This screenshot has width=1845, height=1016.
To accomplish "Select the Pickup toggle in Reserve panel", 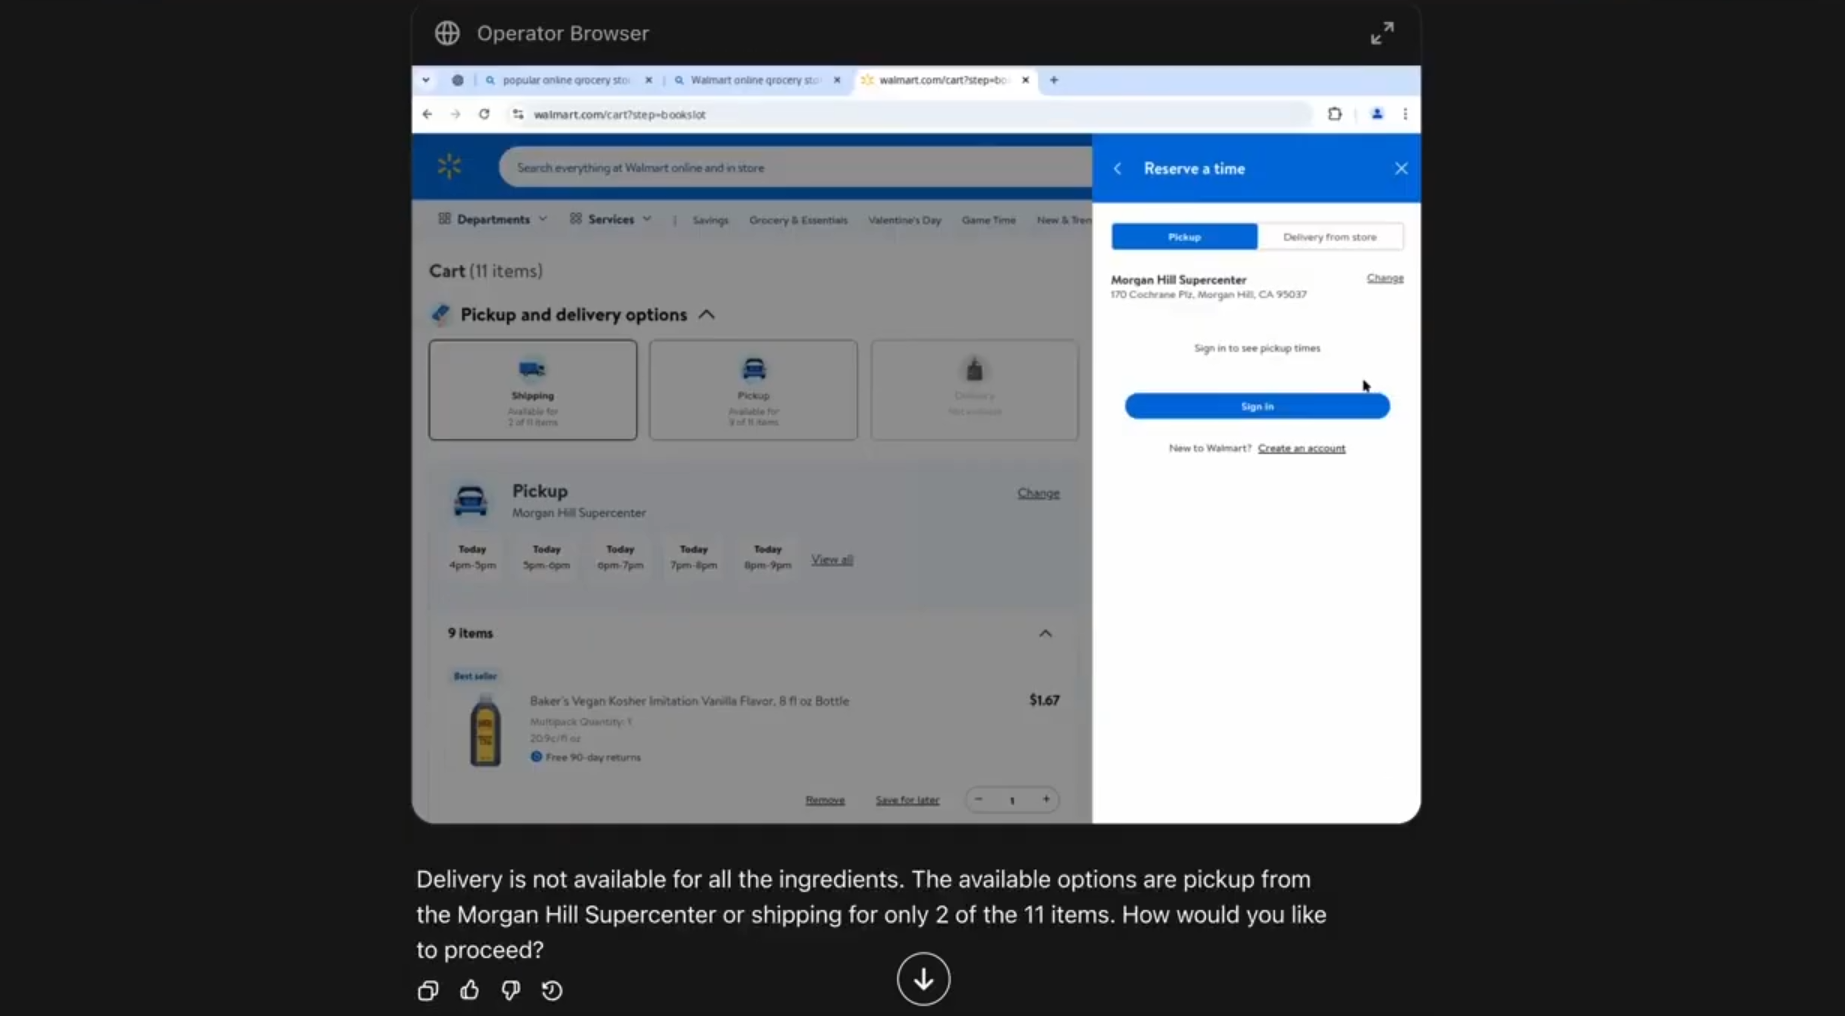I will click(1184, 237).
